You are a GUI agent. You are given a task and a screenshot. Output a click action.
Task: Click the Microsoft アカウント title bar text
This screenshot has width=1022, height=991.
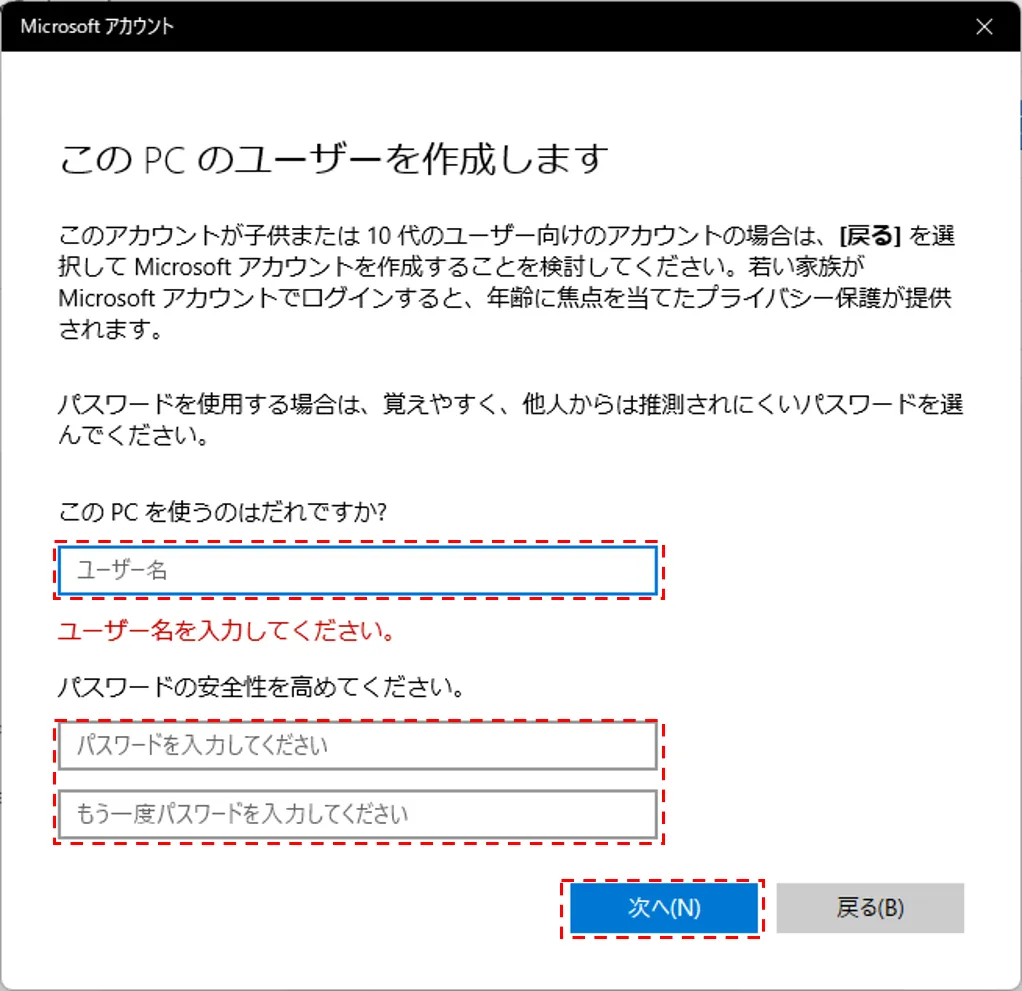pyautogui.click(x=97, y=26)
